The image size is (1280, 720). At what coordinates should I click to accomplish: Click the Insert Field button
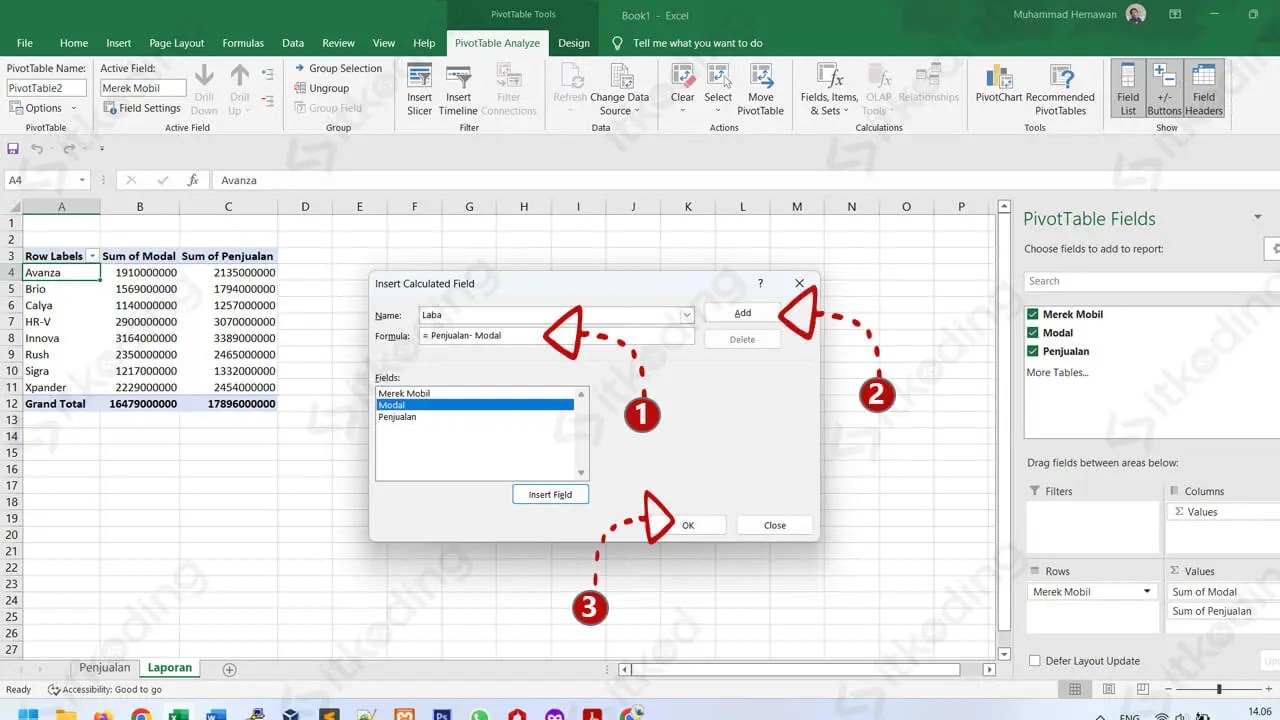tap(550, 495)
